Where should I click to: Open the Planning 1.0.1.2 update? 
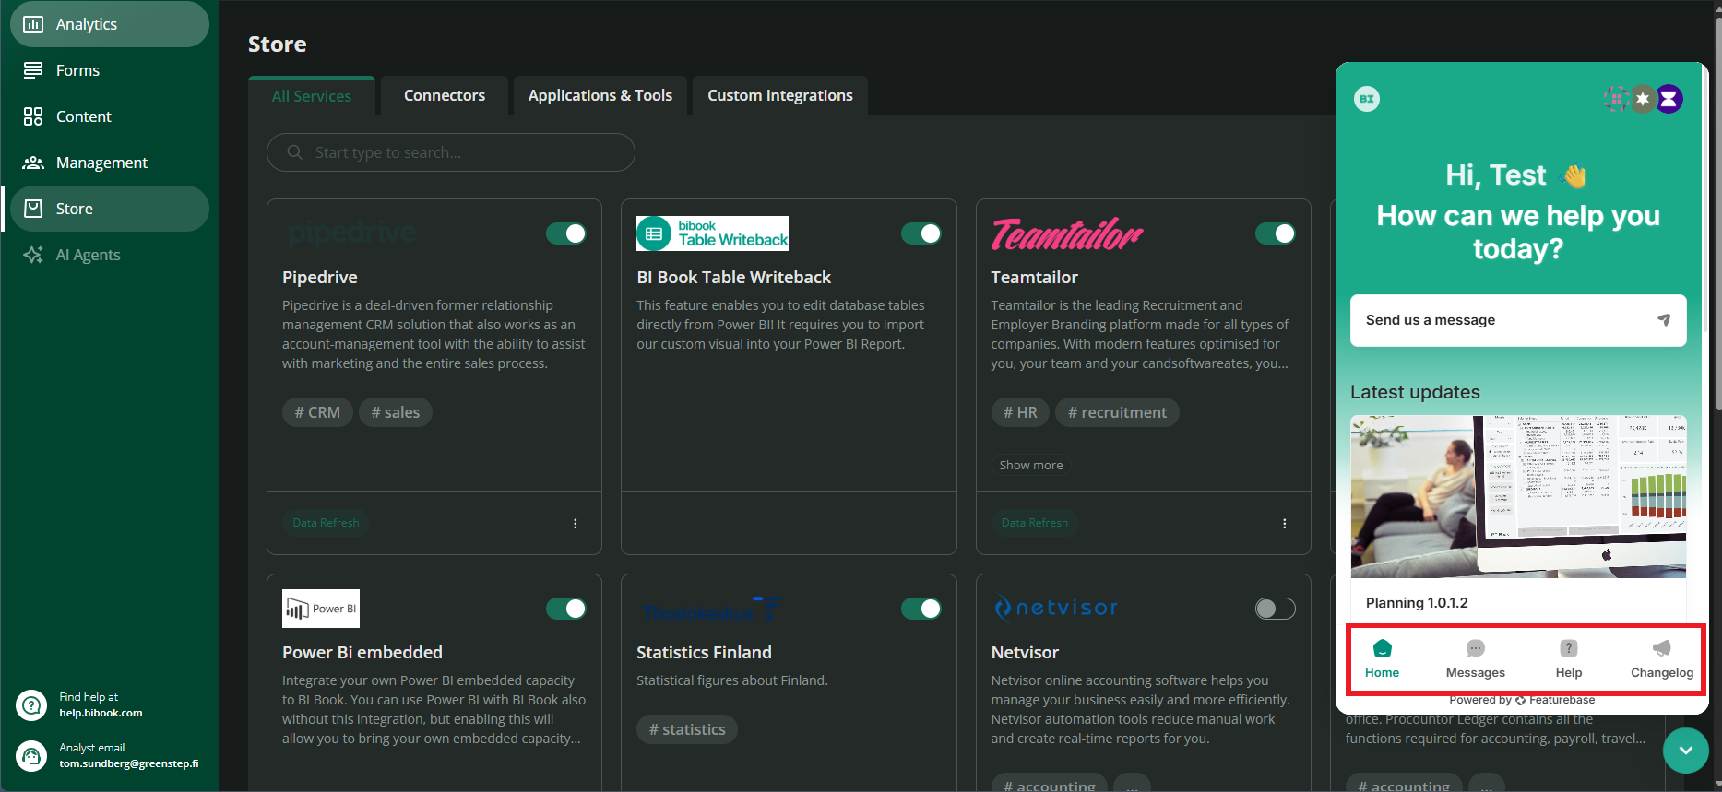click(x=1417, y=603)
